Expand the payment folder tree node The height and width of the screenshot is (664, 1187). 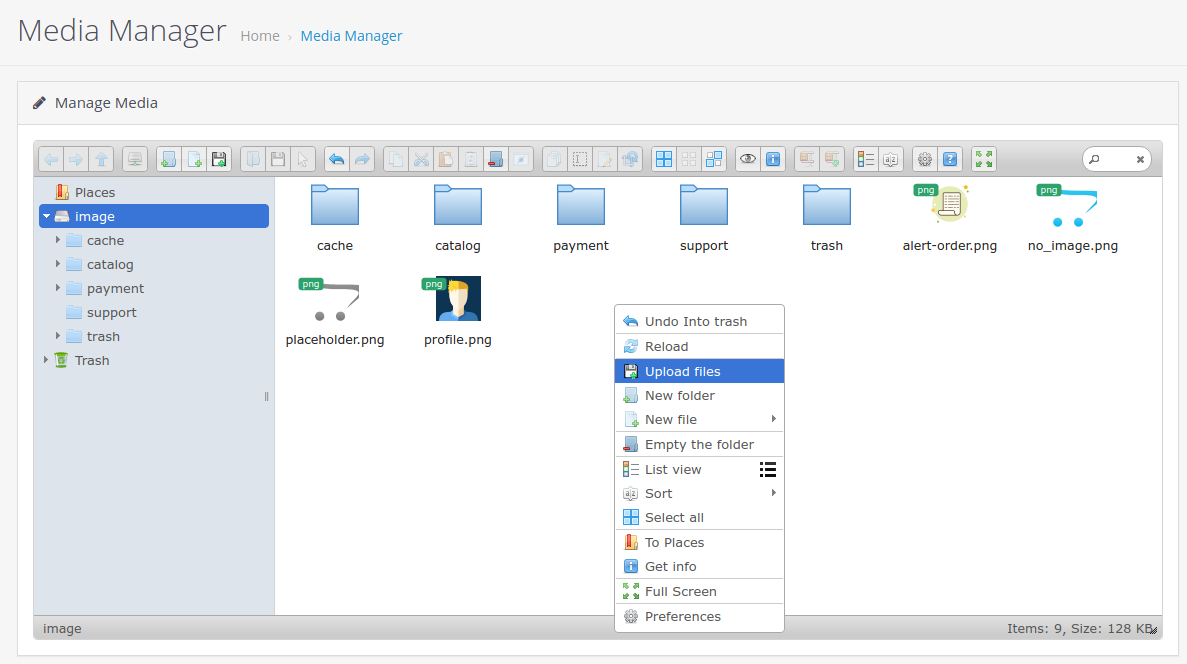pos(57,288)
